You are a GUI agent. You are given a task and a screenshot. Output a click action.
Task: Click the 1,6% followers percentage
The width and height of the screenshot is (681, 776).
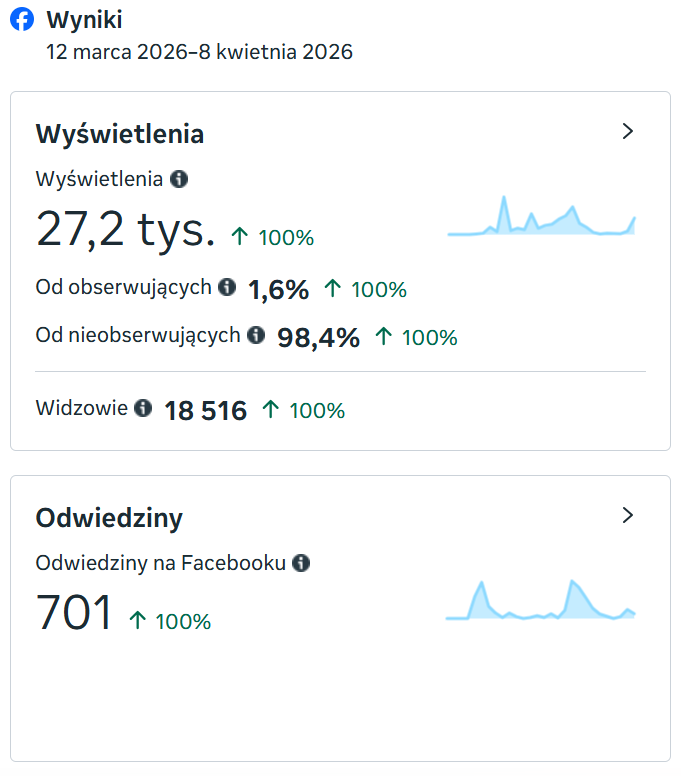coord(278,291)
